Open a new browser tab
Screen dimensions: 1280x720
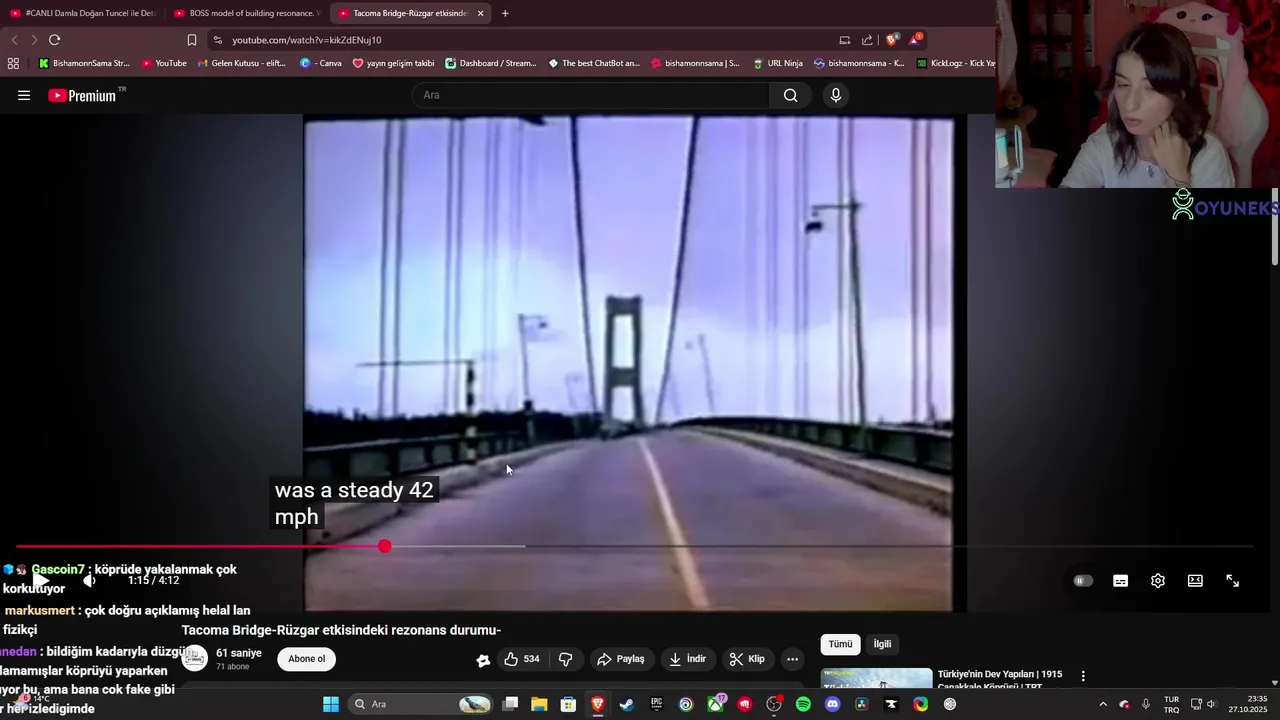point(505,13)
